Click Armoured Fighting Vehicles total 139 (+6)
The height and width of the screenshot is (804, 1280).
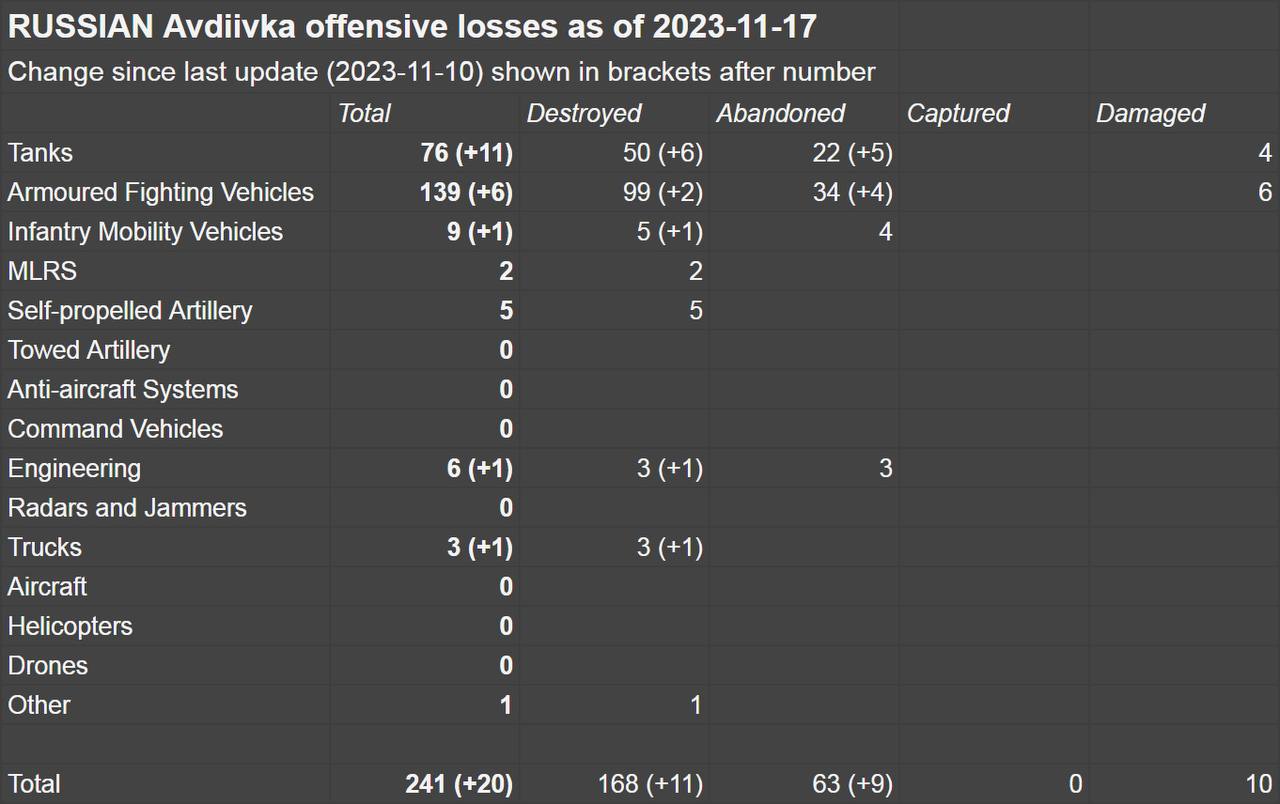466,192
